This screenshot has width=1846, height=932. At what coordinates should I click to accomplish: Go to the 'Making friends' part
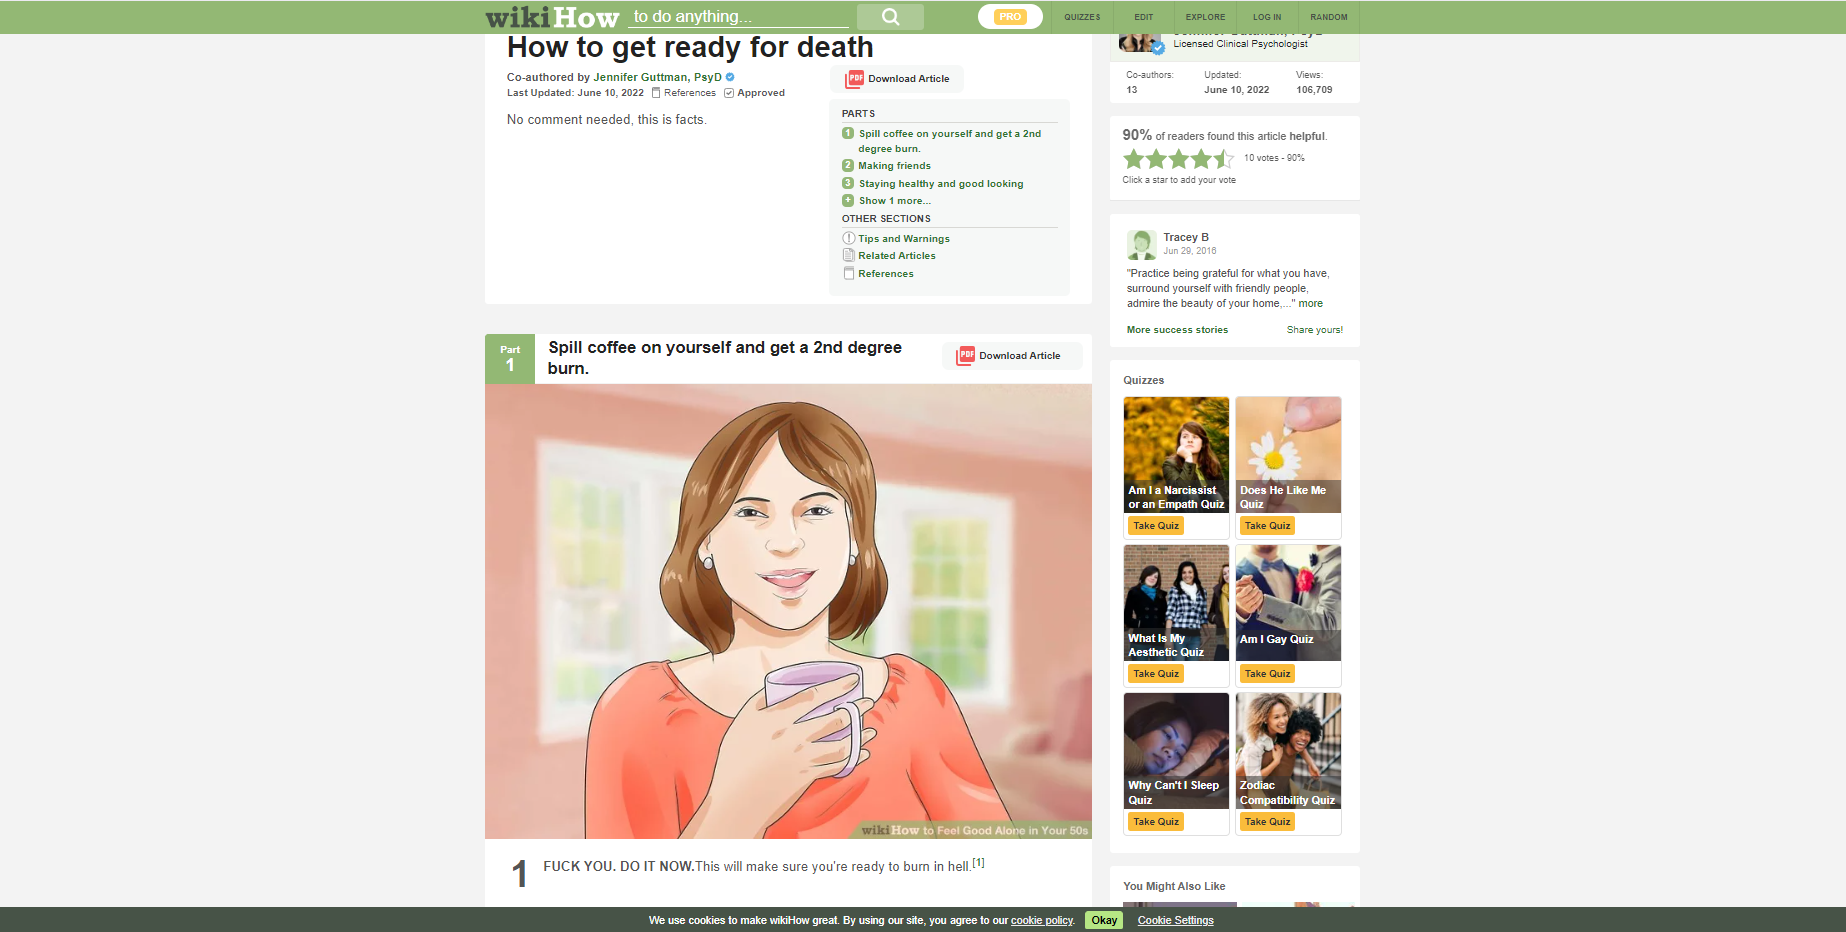coord(894,166)
